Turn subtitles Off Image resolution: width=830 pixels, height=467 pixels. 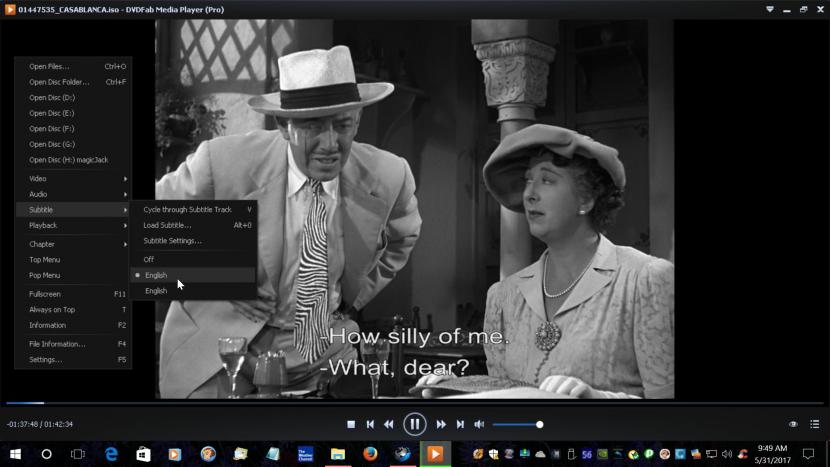[x=193, y=259]
